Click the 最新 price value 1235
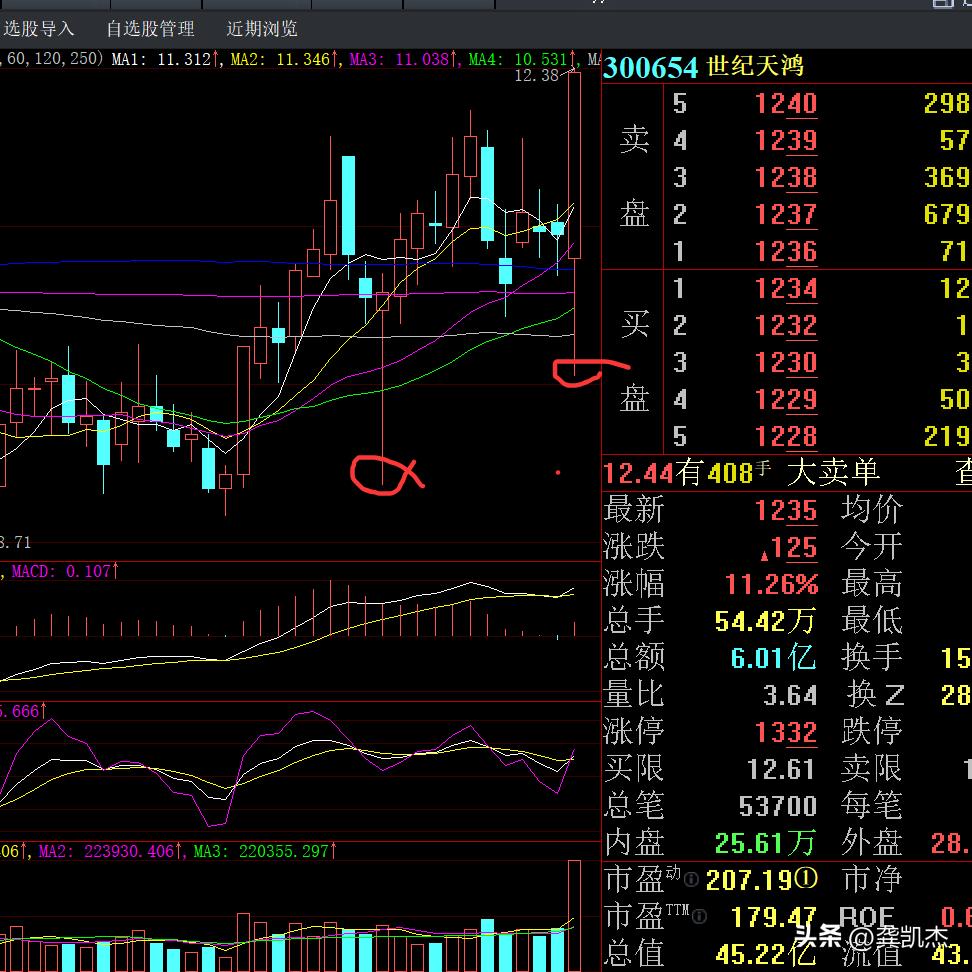The width and height of the screenshot is (972, 972). [x=785, y=511]
